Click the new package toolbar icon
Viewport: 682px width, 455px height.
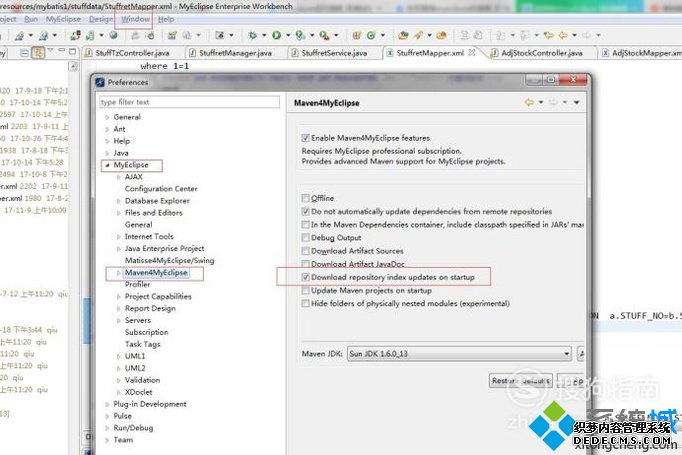pos(357,35)
